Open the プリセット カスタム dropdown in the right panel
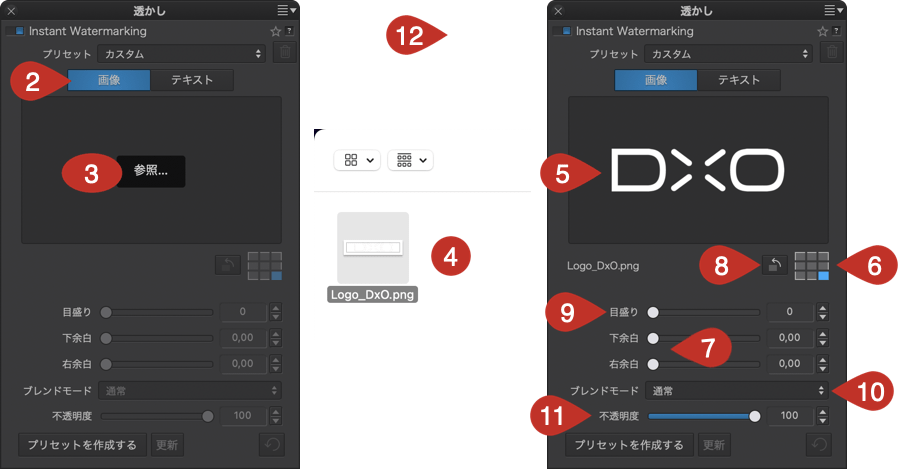 click(x=728, y=54)
